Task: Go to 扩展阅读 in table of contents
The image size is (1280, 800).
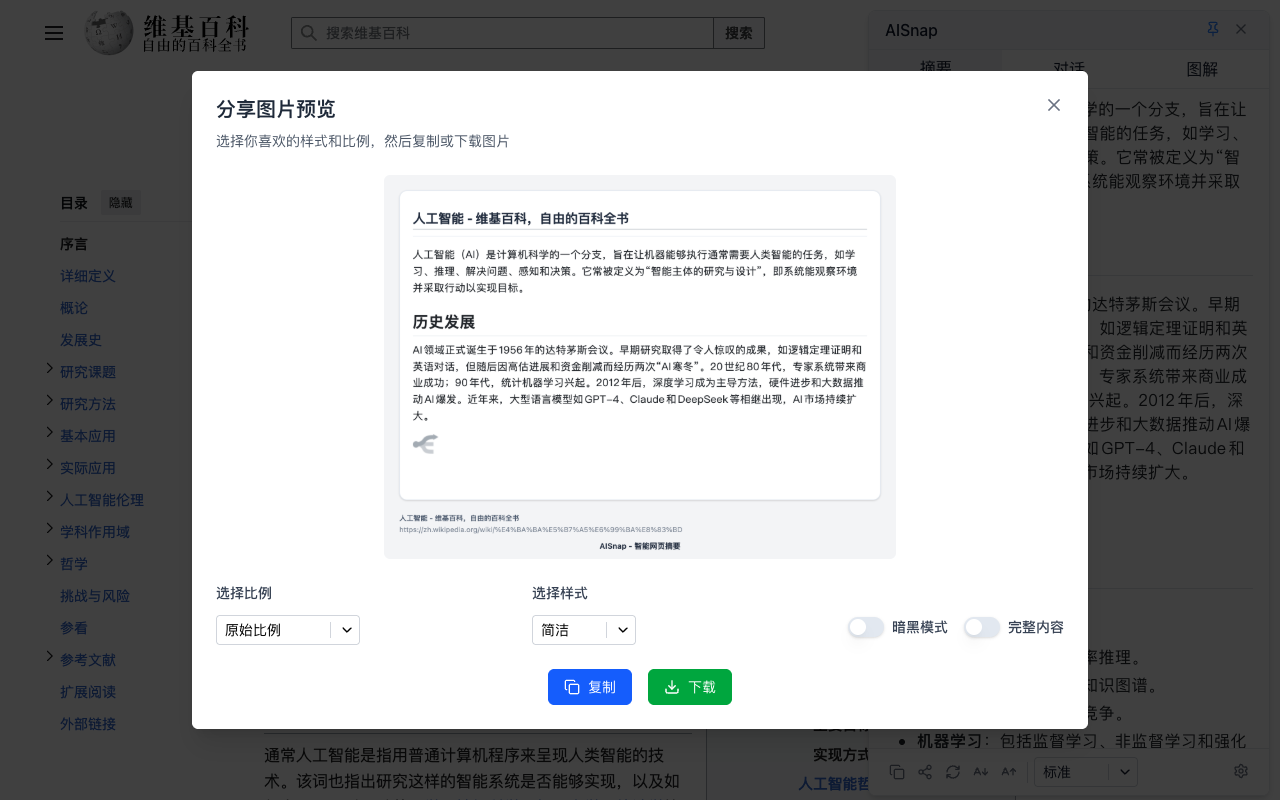Action: point(88,692)
